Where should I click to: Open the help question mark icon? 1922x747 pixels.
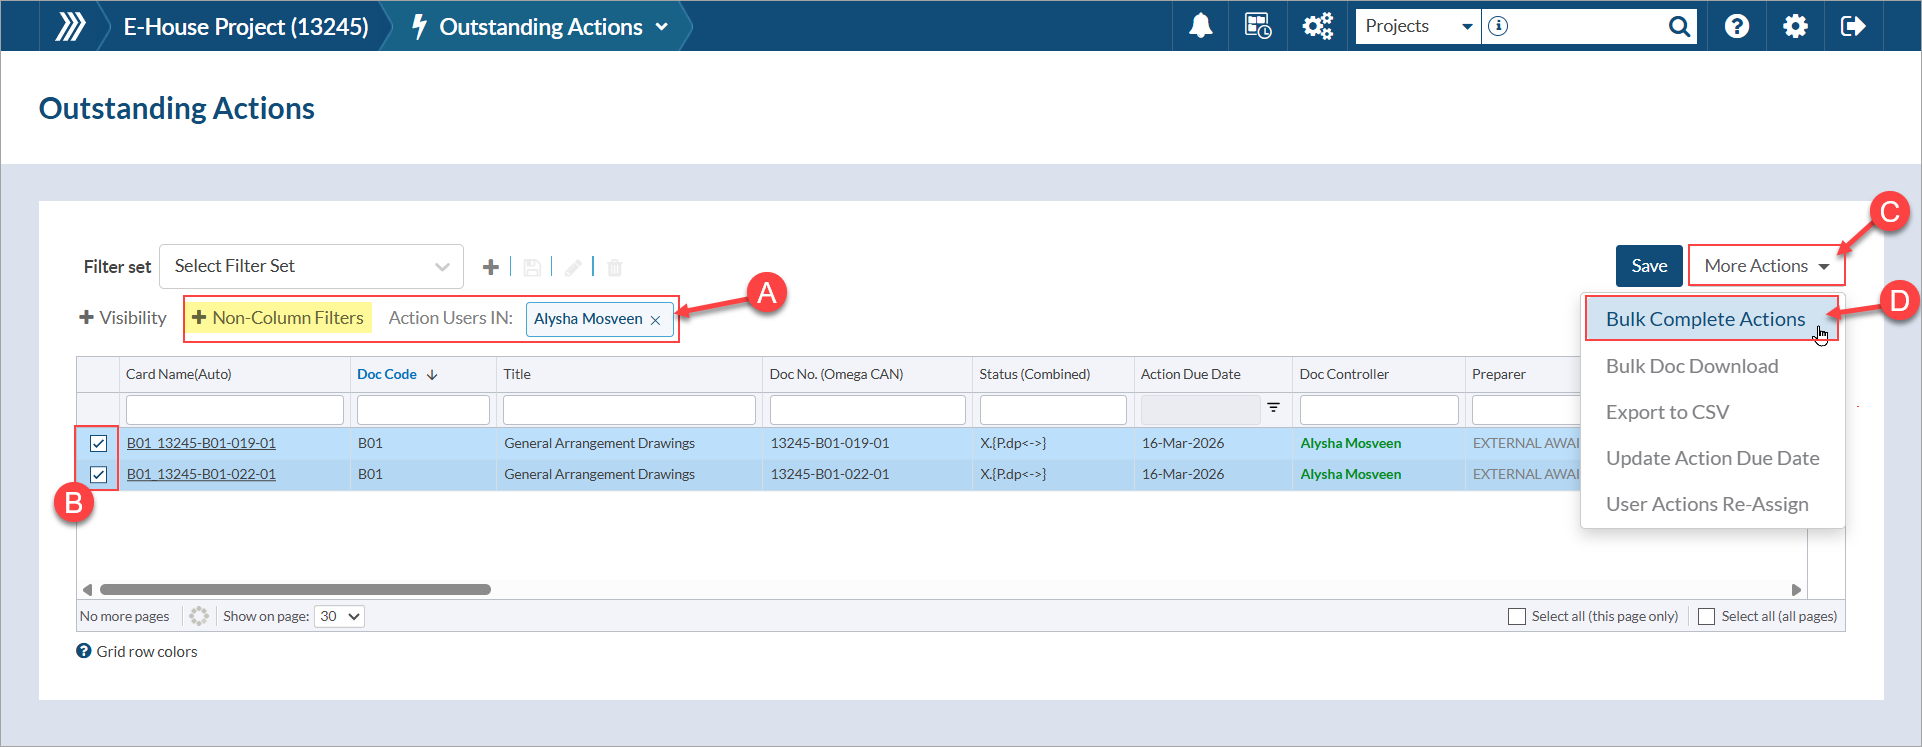[x=1737, y=26]
